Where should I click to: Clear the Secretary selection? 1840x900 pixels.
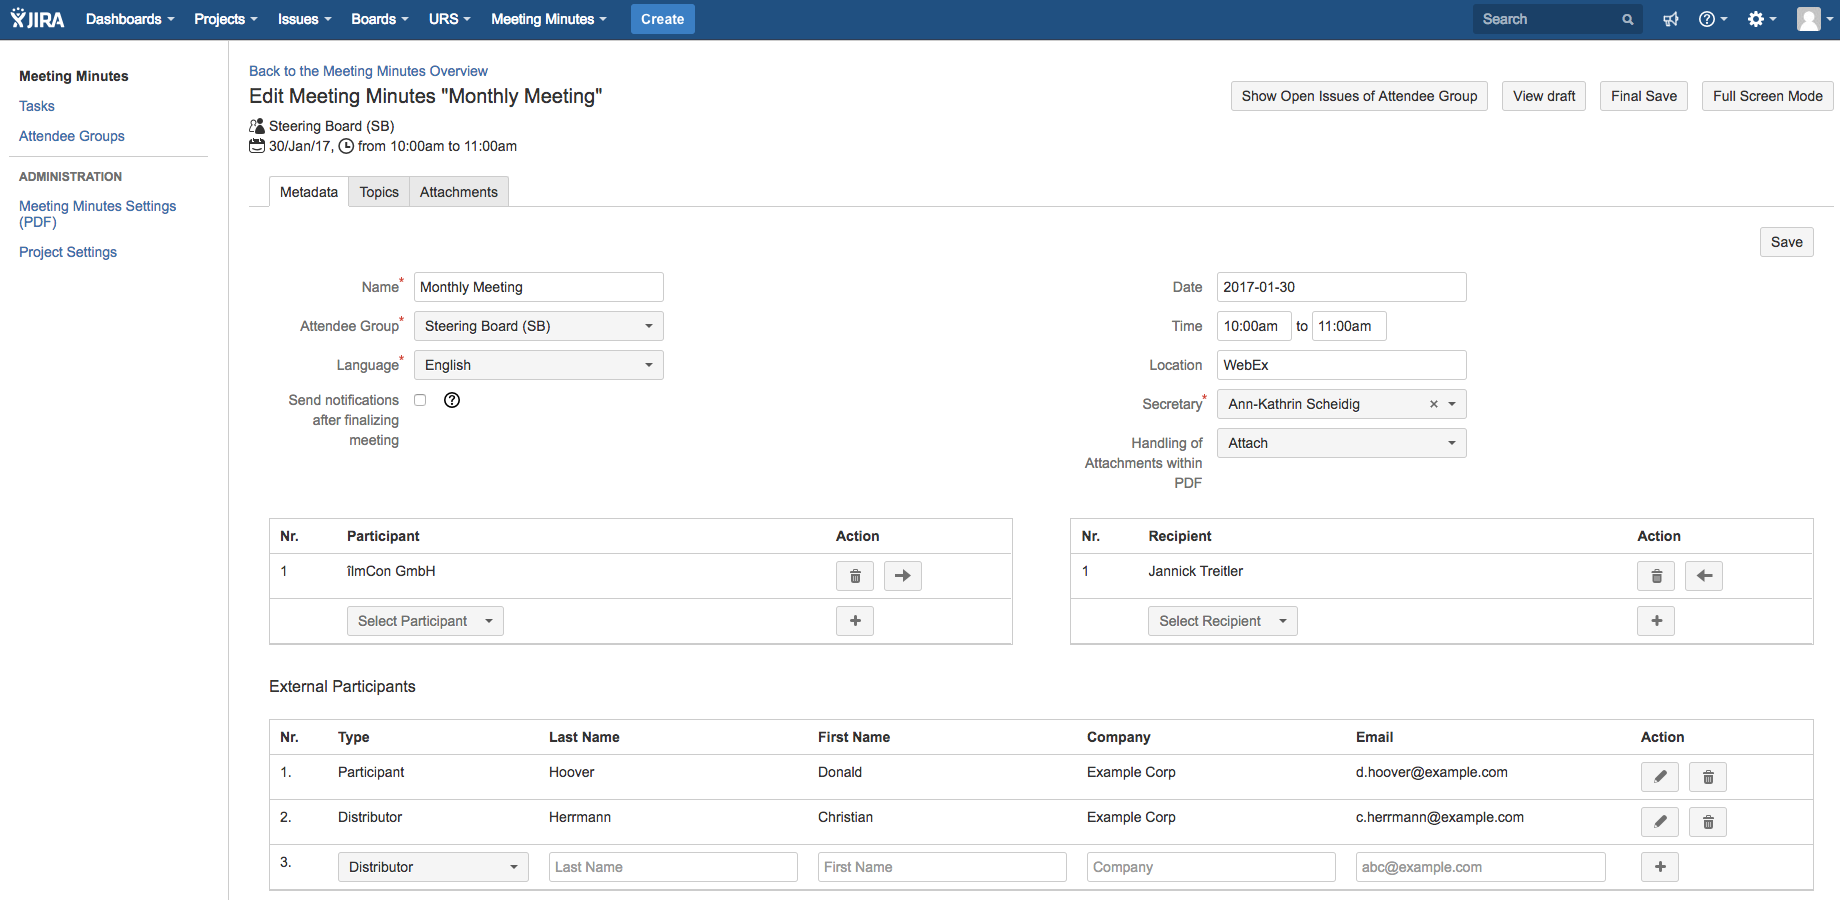pyautogui.click(x=1433, y=404)
